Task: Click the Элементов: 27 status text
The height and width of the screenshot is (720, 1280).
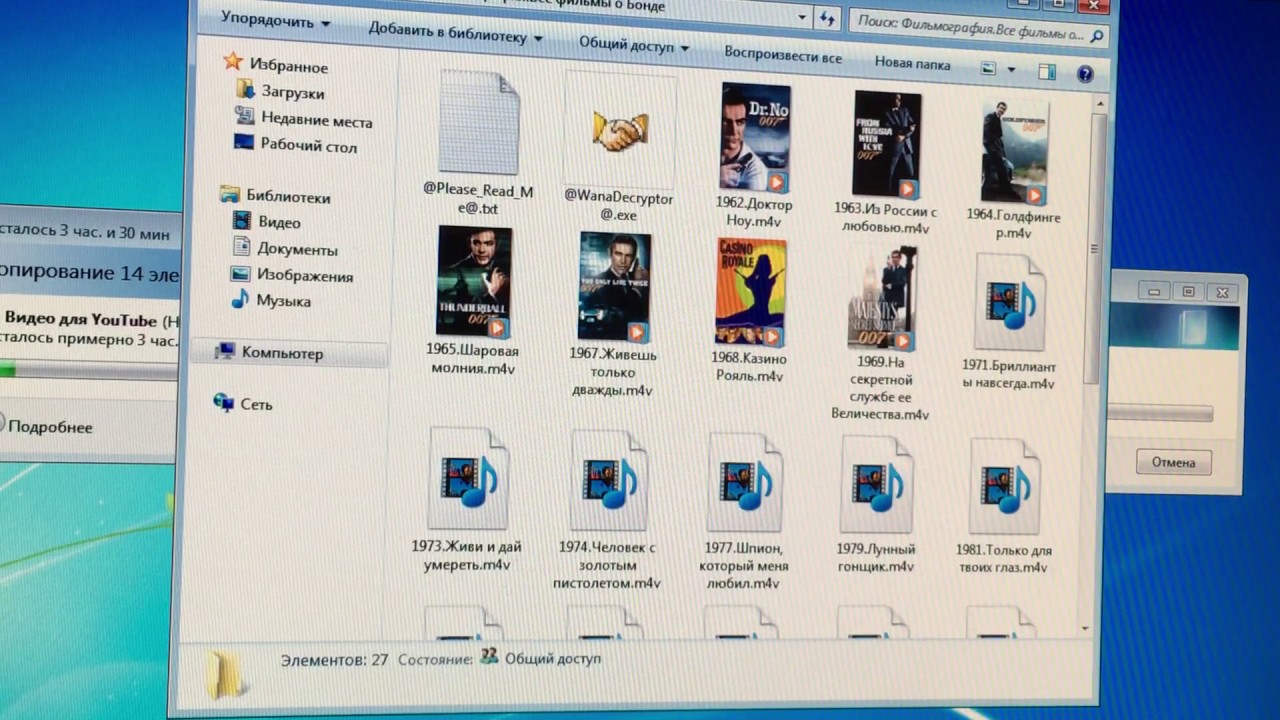Action: click(x=334, y=660)
